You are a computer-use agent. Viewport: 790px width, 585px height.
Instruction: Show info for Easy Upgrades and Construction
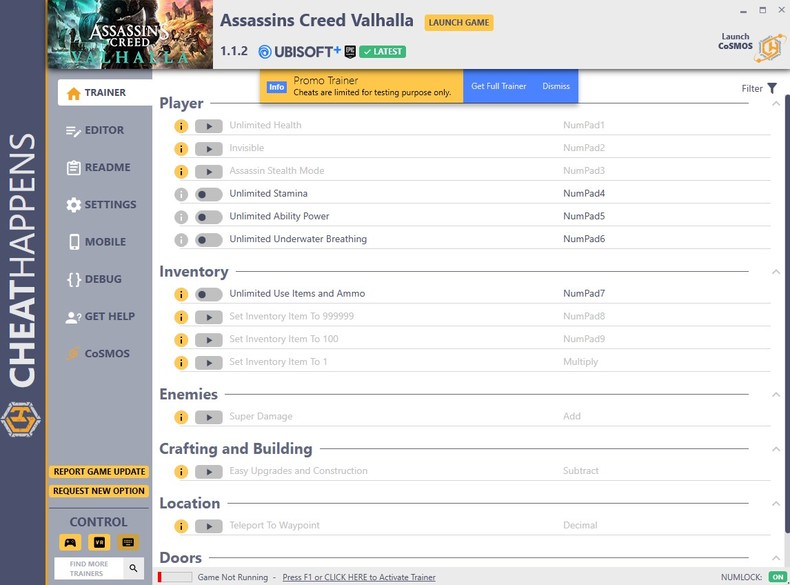pyautogui.click(x=181, y=472)
